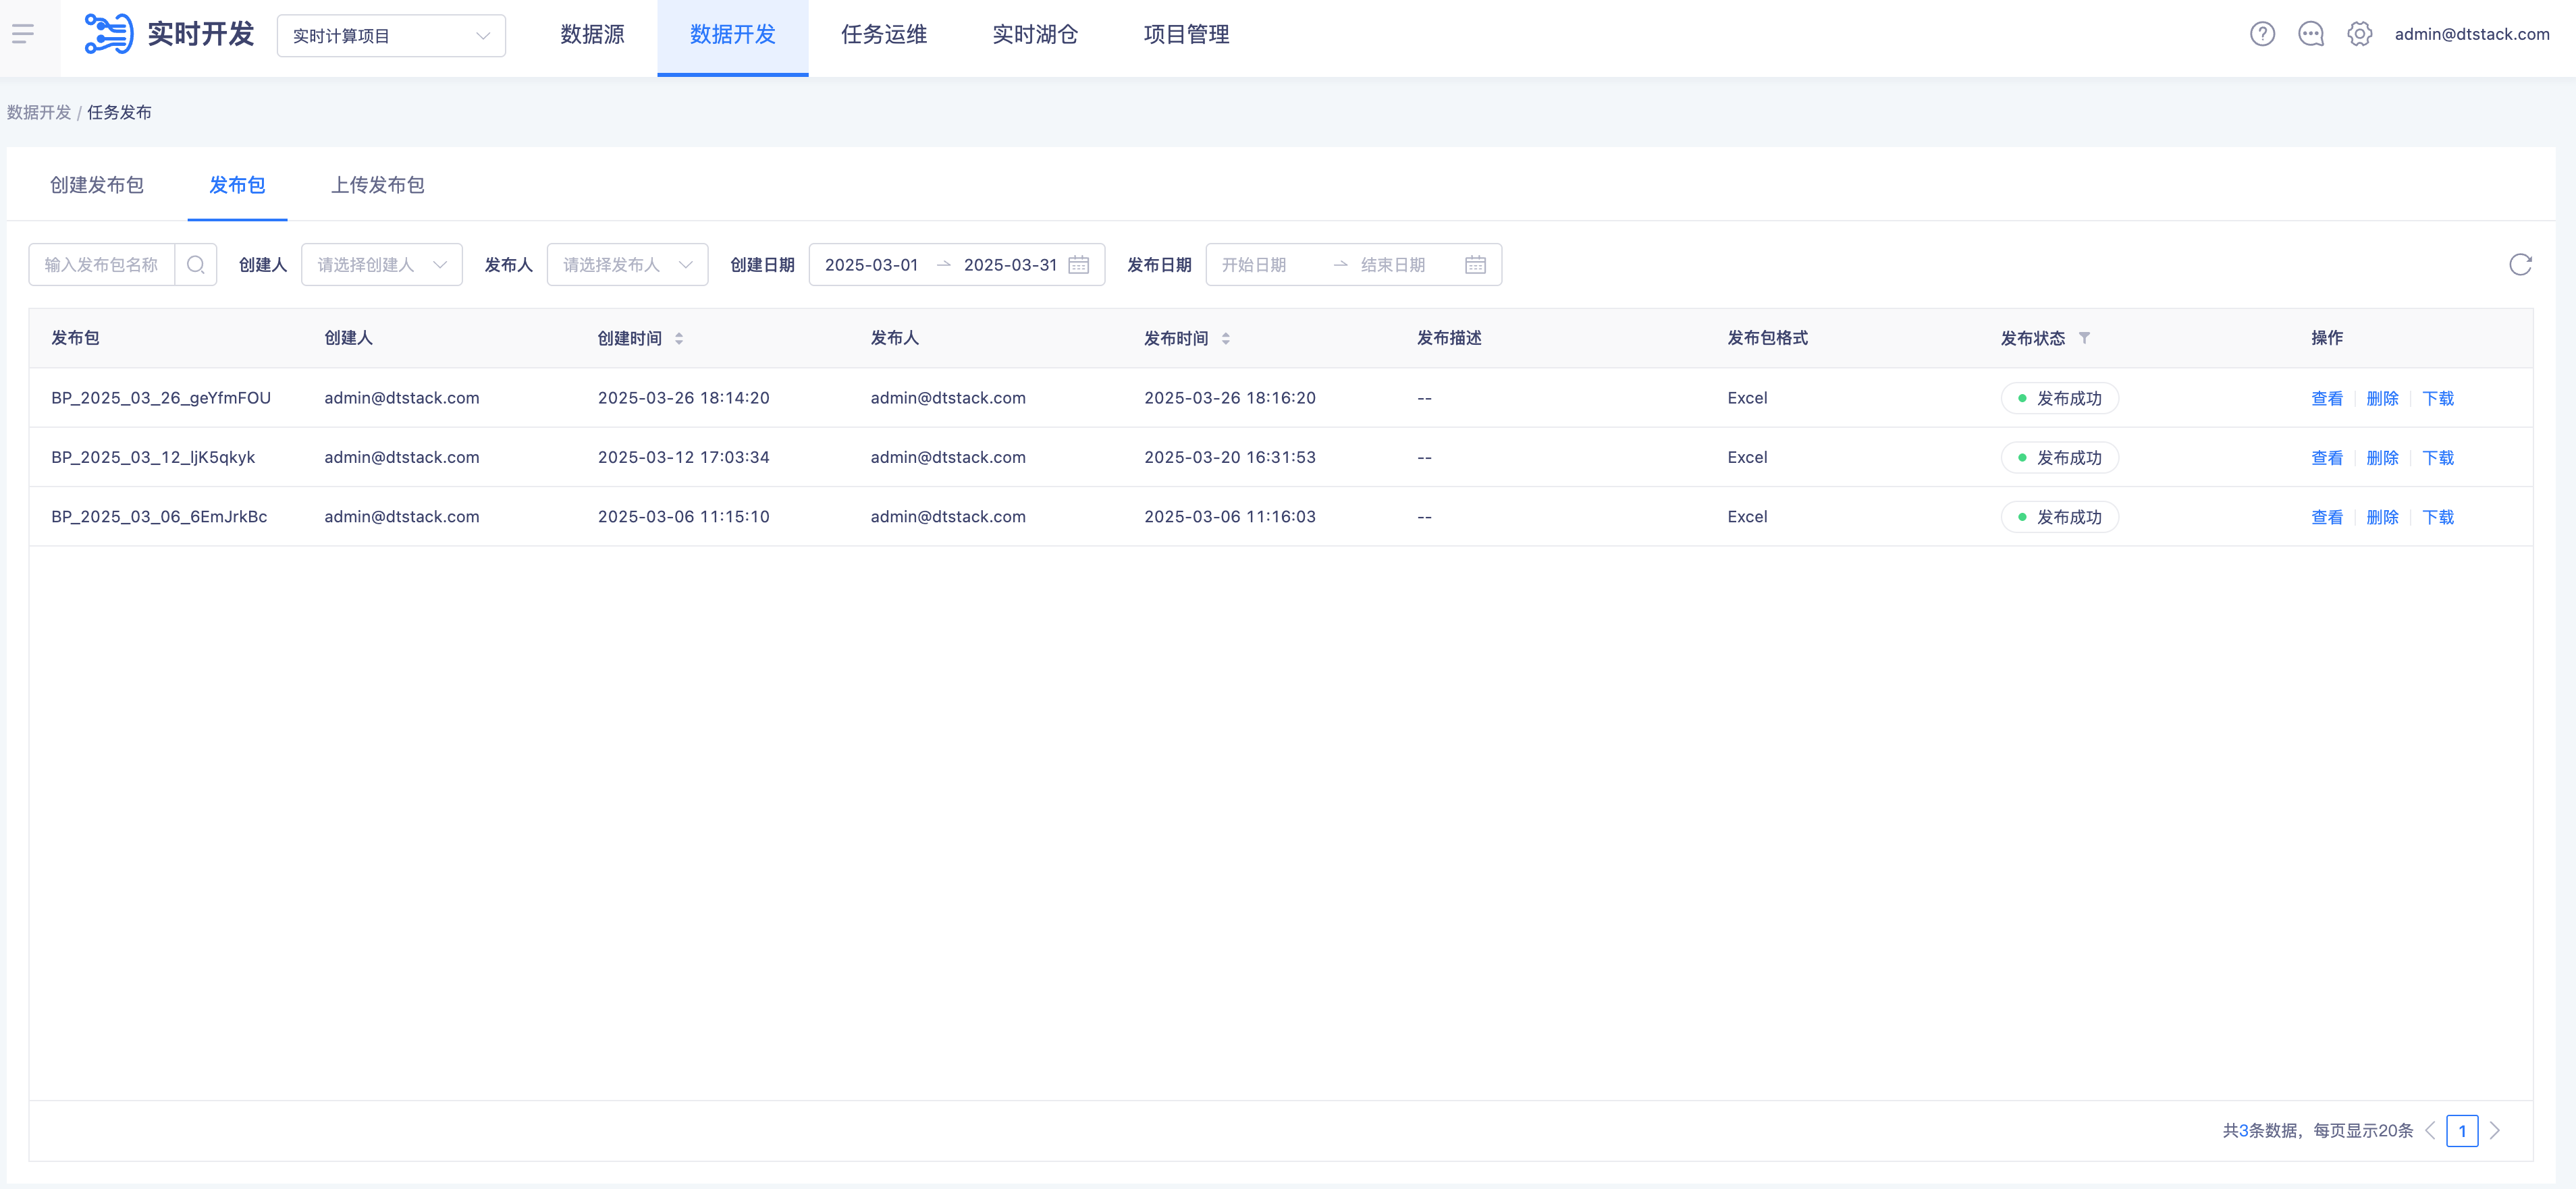The height and width of the screenshot is (1189, 2576).
Task: Open the 数据开发 menu
Action: tap(733, 35)
